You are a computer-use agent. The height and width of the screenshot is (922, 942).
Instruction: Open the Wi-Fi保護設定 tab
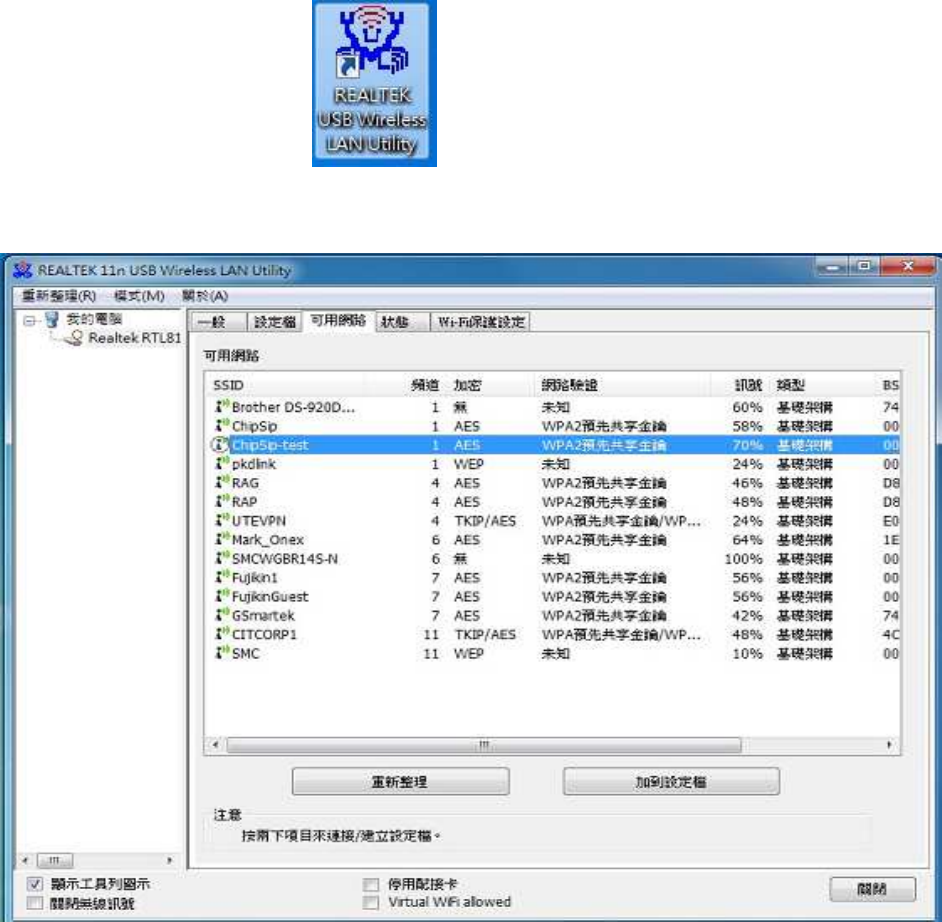click(481, 322)
